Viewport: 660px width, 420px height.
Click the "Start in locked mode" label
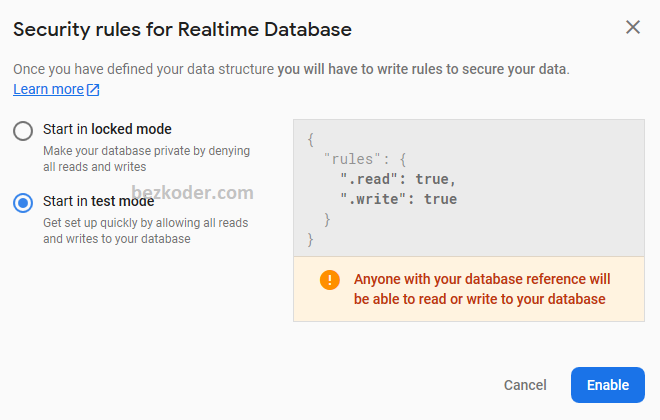pos(107,129)
